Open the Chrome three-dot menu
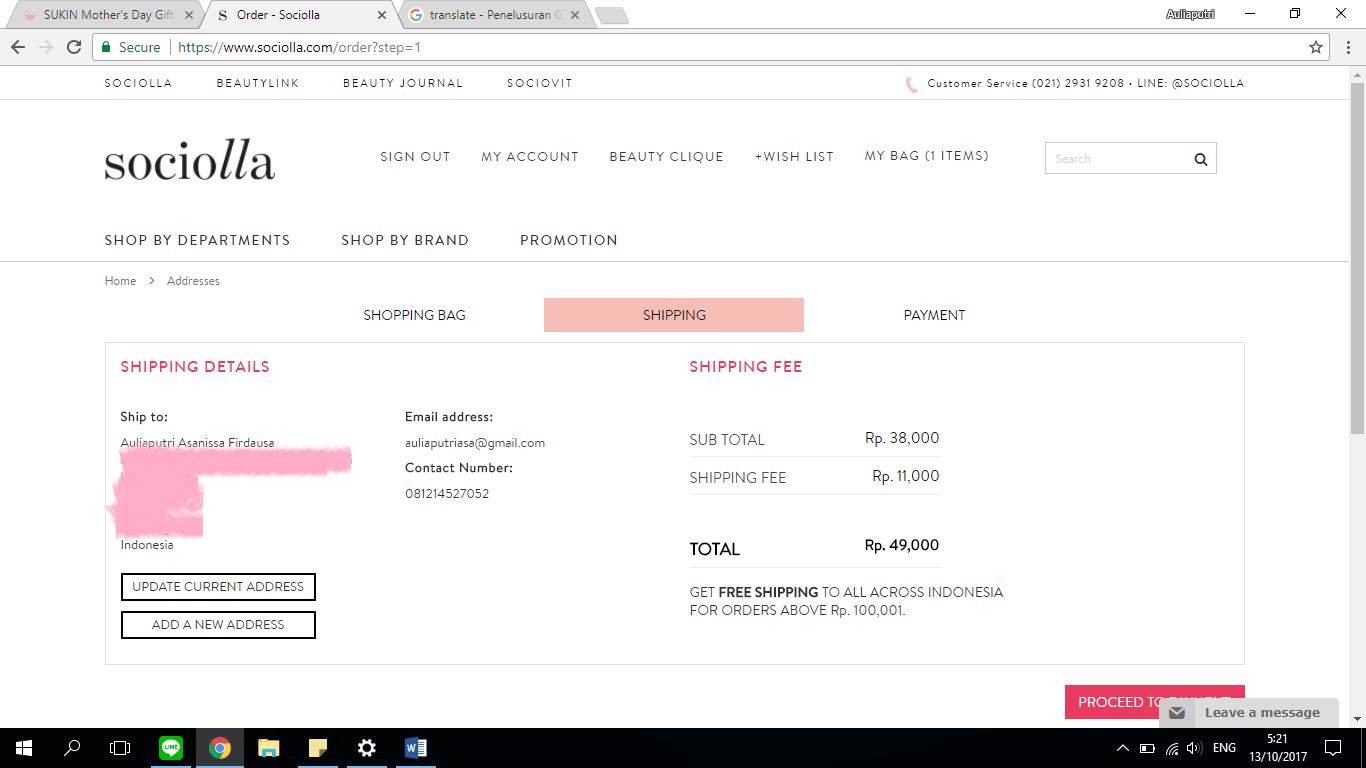Viewport: 1366px width, 768px height. [x=1346, y=47]
